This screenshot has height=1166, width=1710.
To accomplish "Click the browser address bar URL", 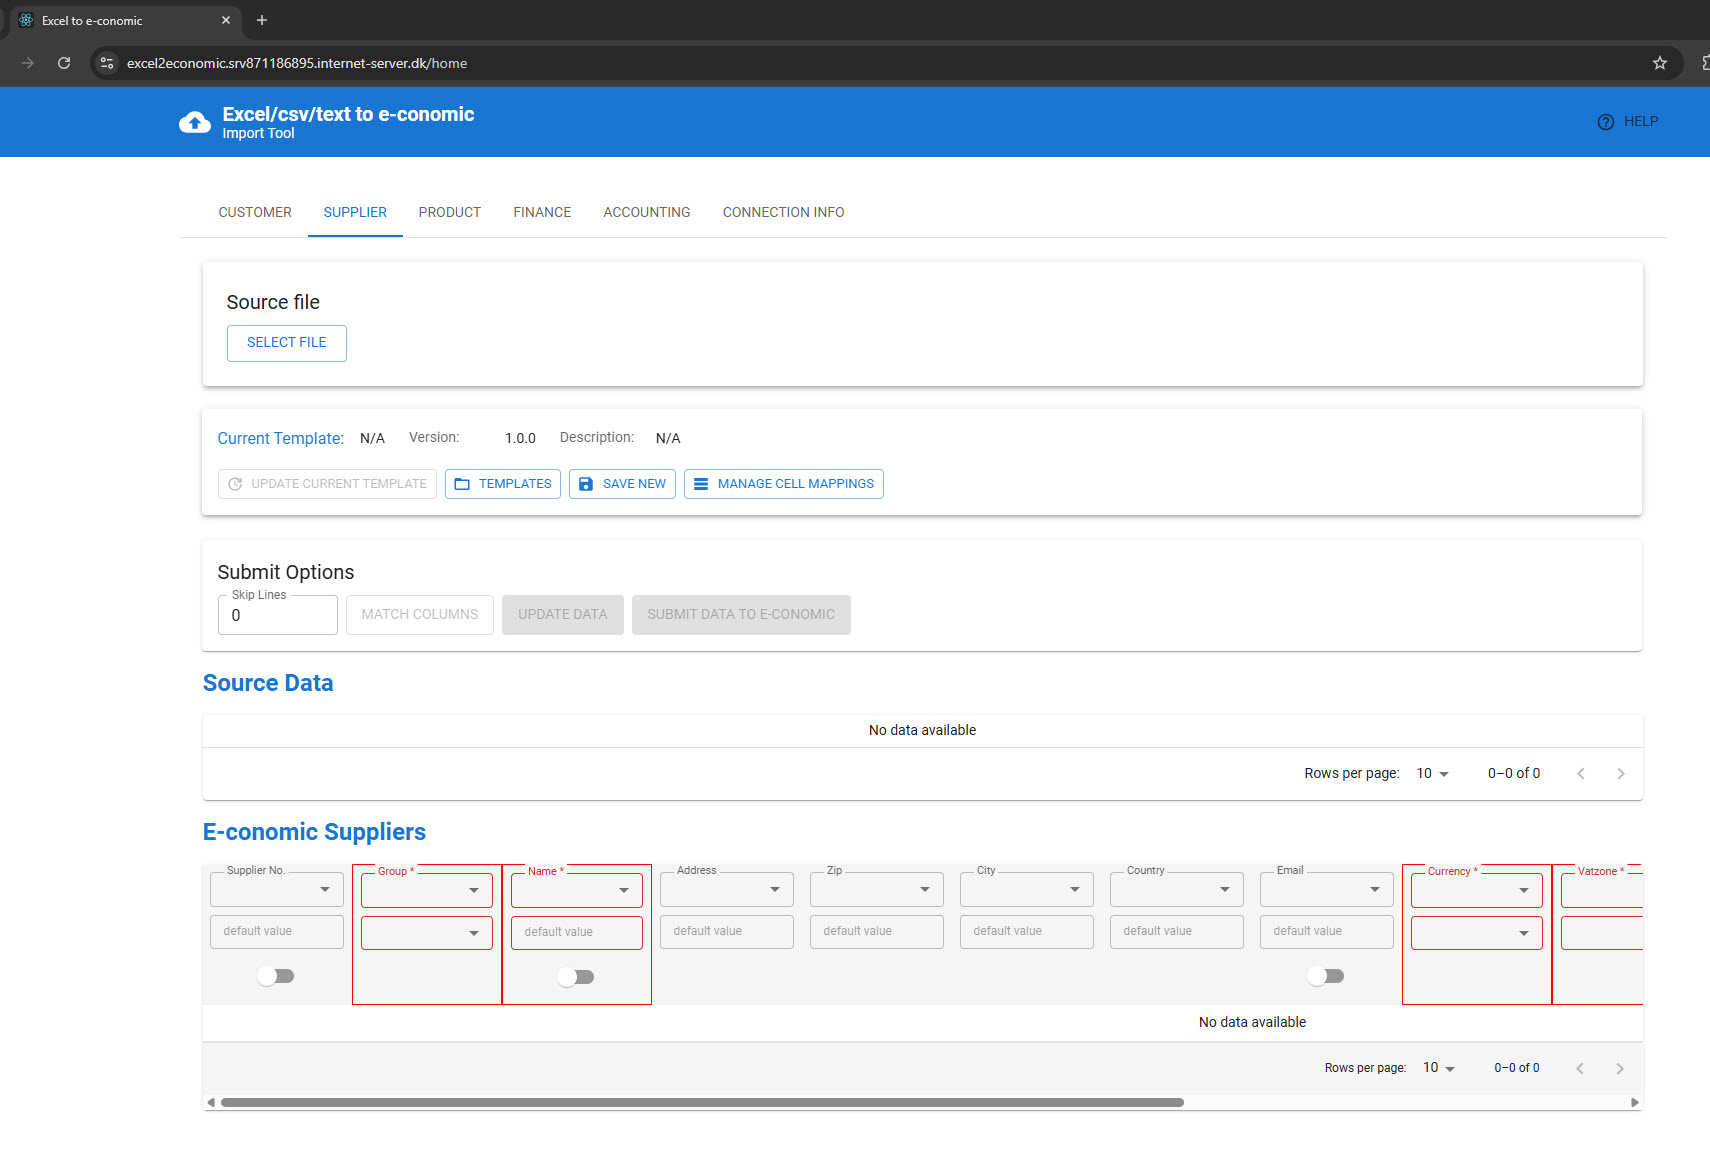I will (297, 63).
